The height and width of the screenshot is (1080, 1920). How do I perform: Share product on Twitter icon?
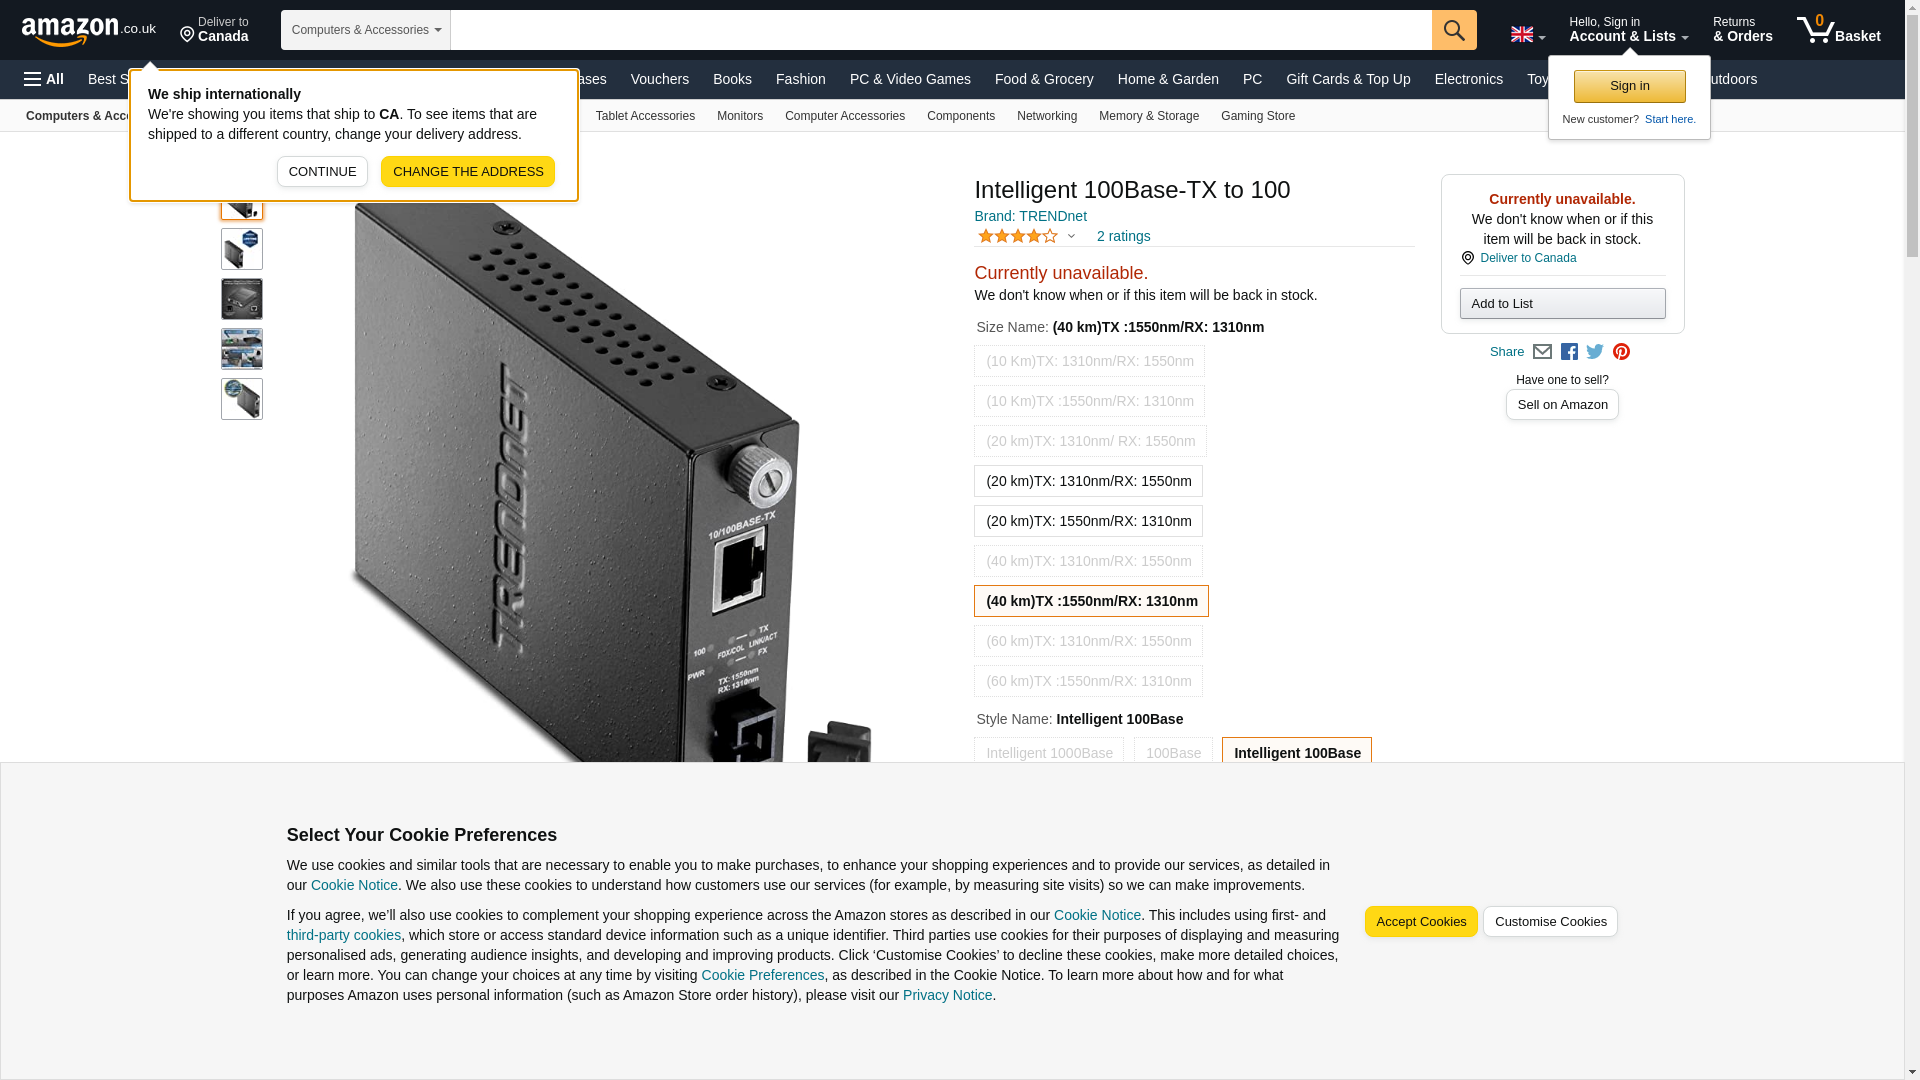[x=1595, y=352]
